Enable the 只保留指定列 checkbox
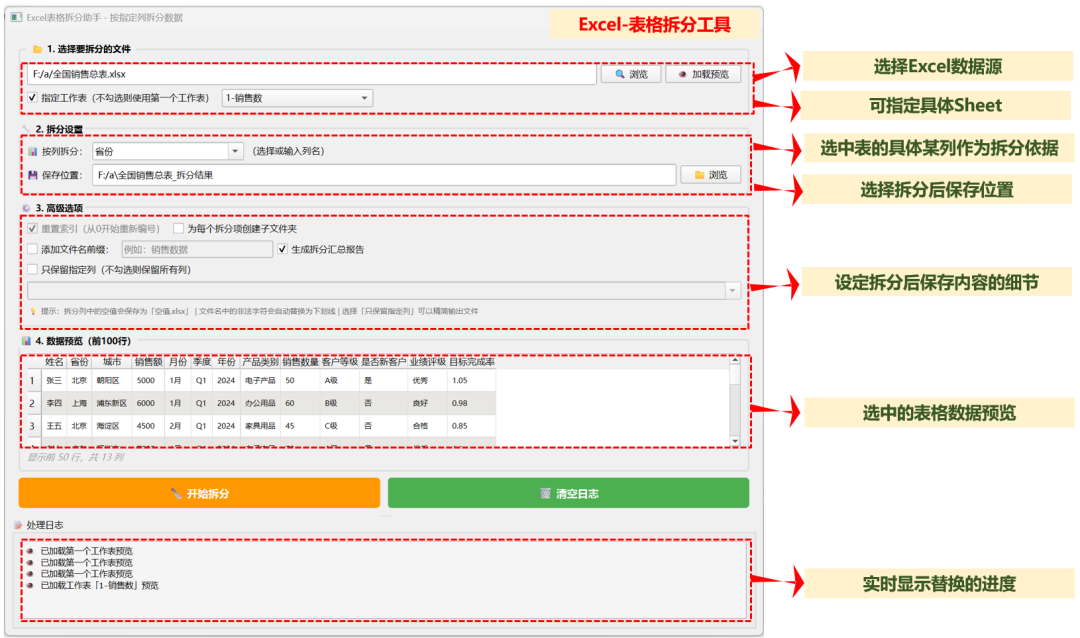This screenshot has width=1080, height=638. [32, 269]
